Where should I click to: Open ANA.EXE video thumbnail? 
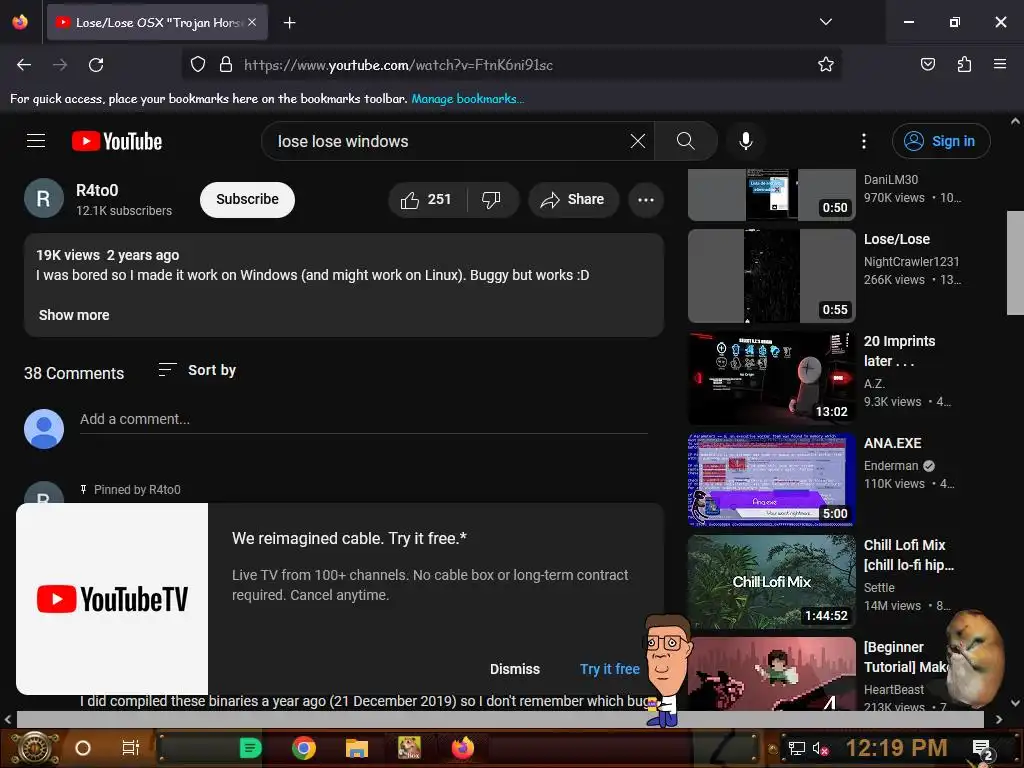coord(772,480)
